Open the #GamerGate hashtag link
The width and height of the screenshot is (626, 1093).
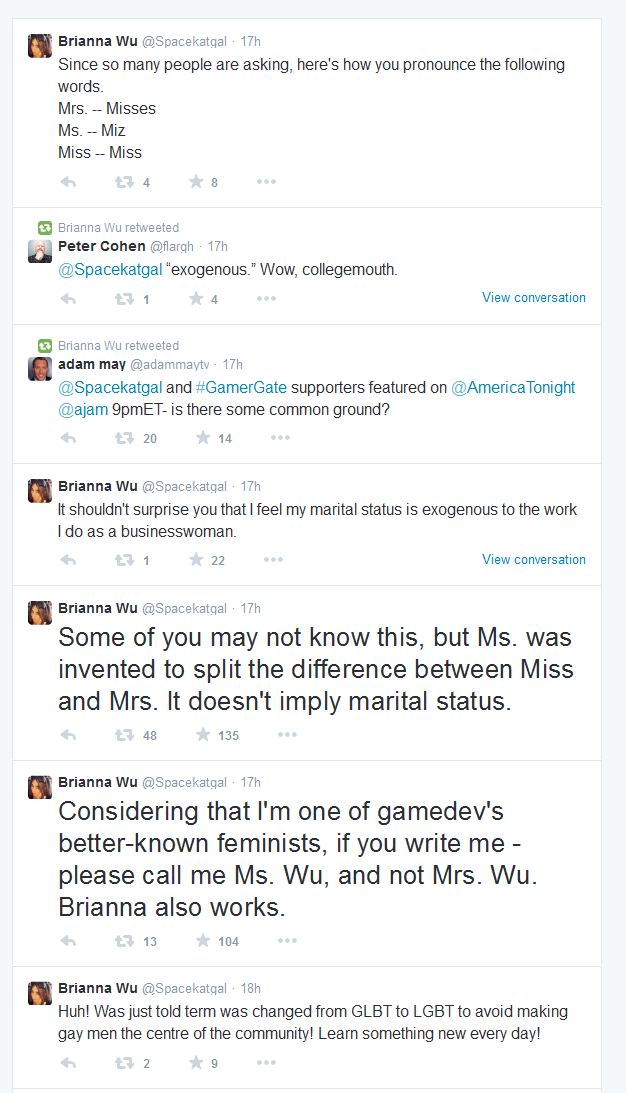pyautogui.click(x=241, y=388)
